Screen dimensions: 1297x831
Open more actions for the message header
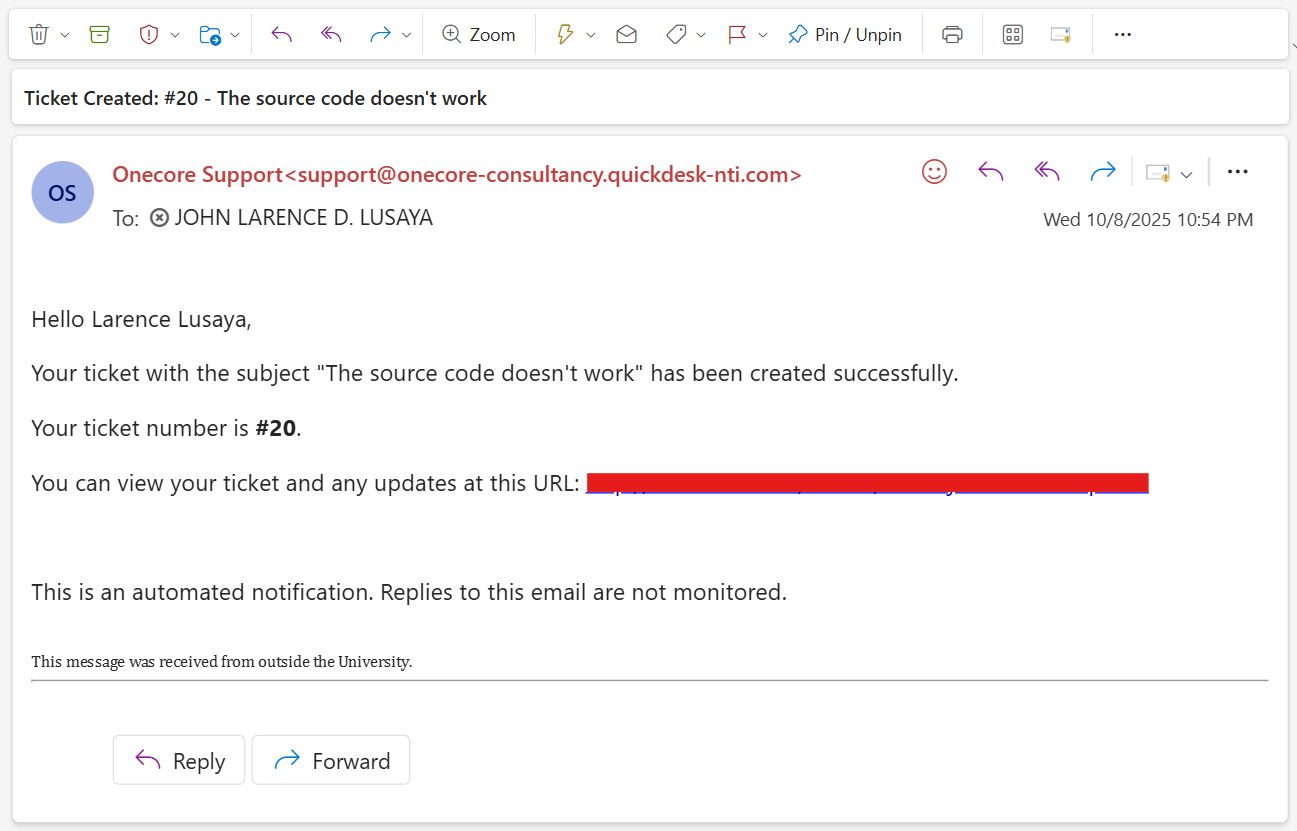click(1237, 170)
